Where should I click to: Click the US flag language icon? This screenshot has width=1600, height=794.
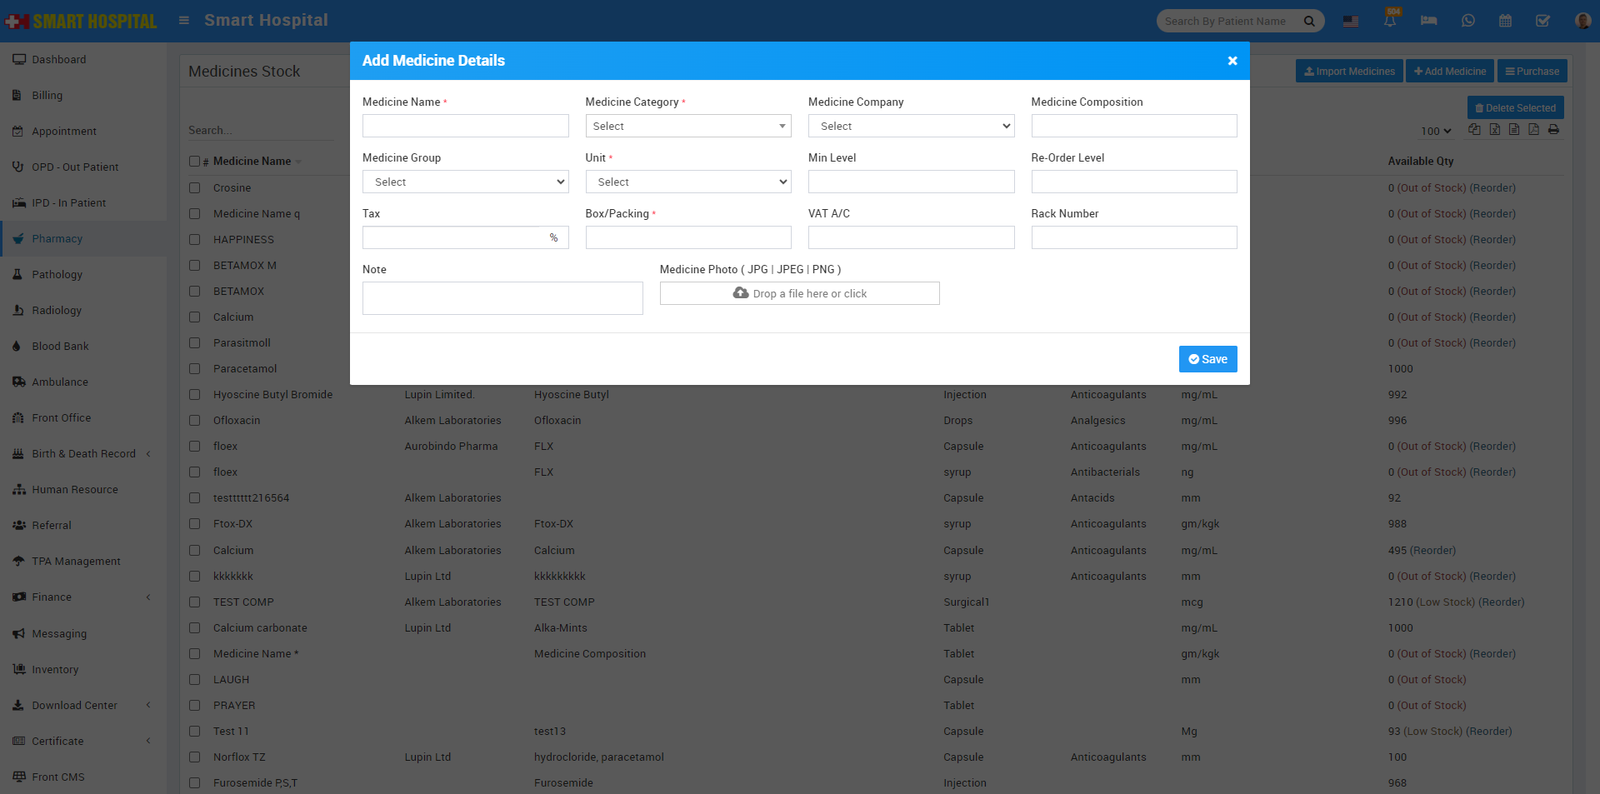tap(1351, 21)
